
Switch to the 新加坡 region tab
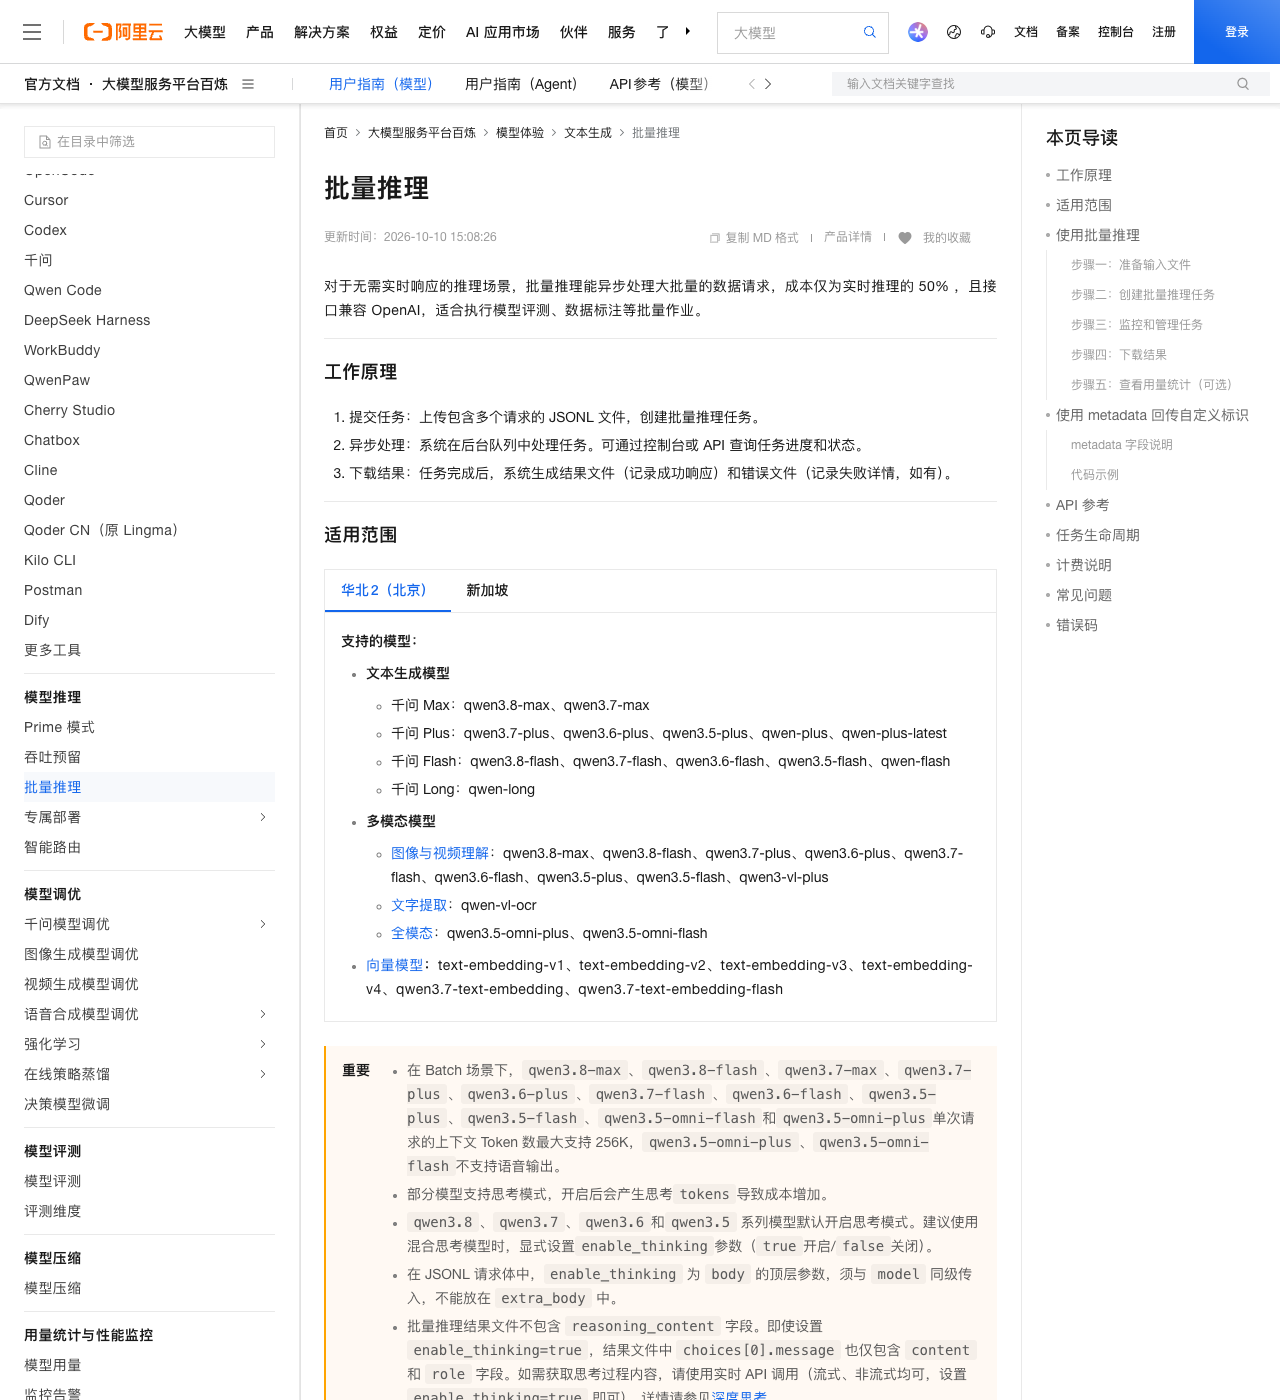tap(487, 590)
